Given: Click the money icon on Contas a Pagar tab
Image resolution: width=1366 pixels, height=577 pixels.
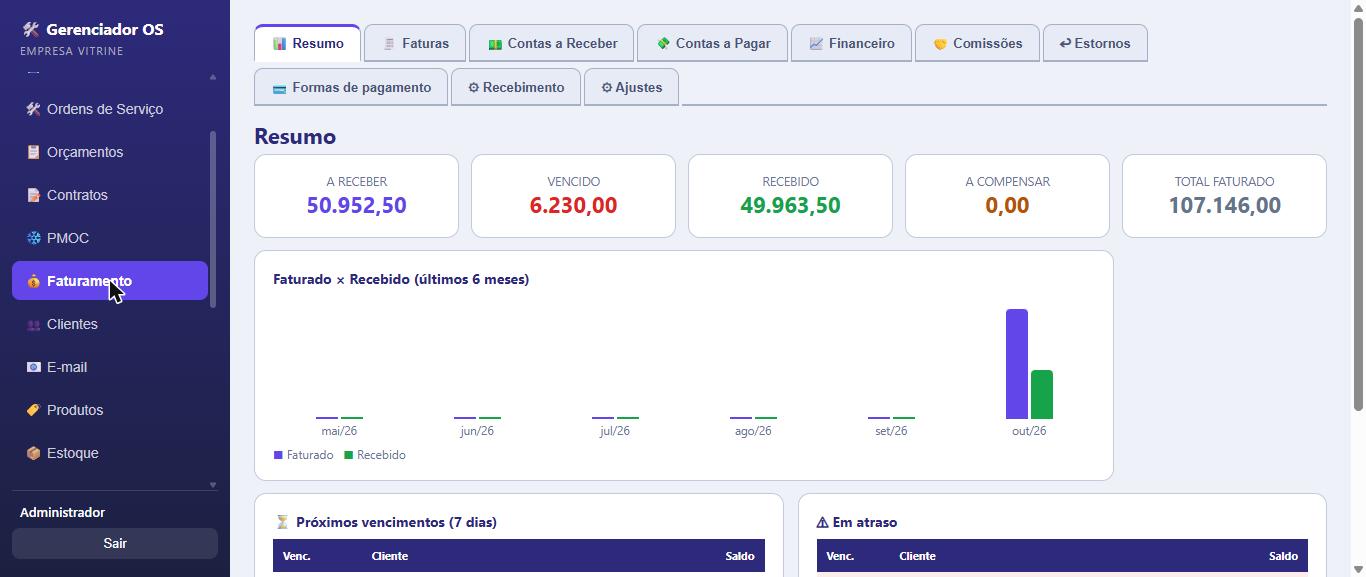Looking at the screenshot, I should coord(663,44).
